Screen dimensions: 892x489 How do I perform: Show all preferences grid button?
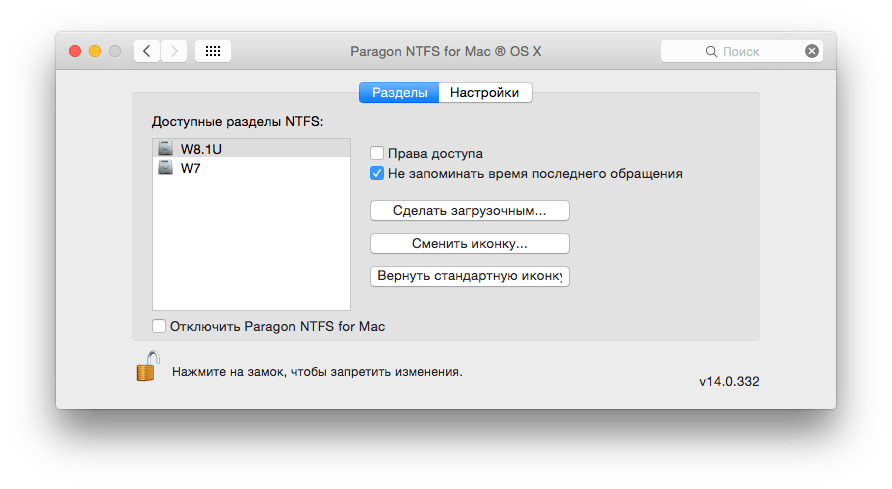[x=213, y=50]
